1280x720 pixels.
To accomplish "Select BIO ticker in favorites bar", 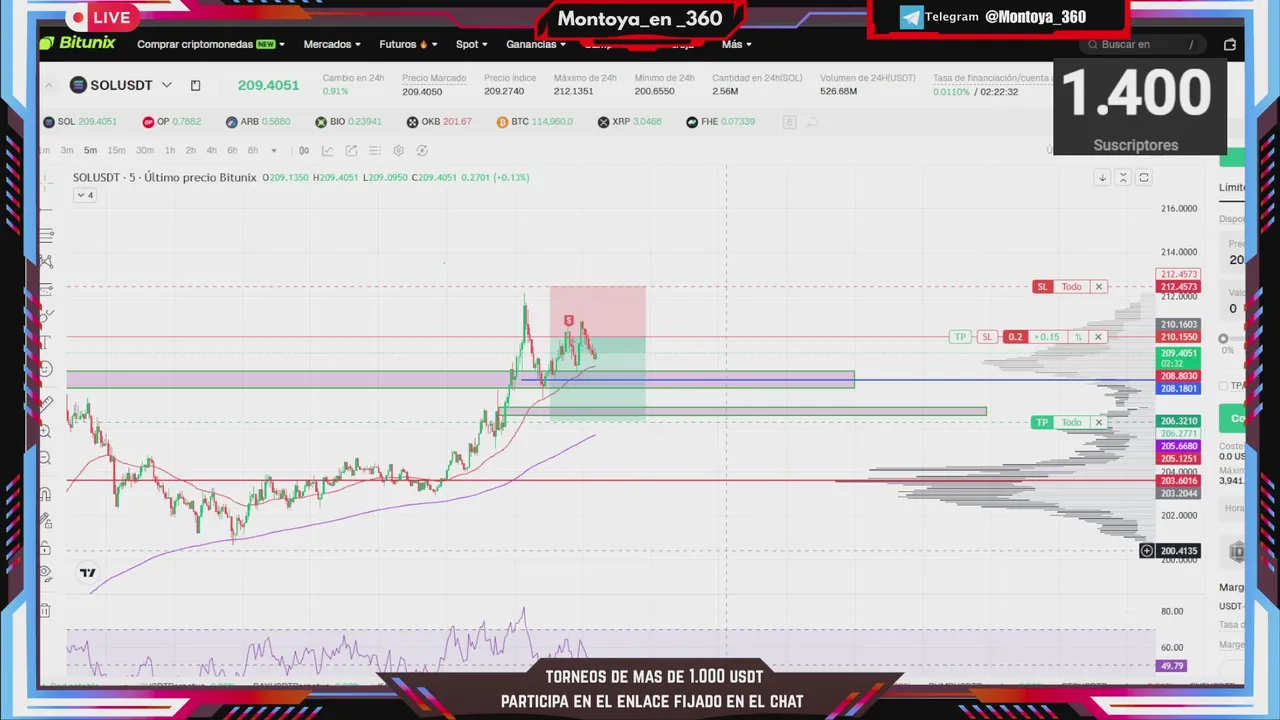I will pos(348,122).
